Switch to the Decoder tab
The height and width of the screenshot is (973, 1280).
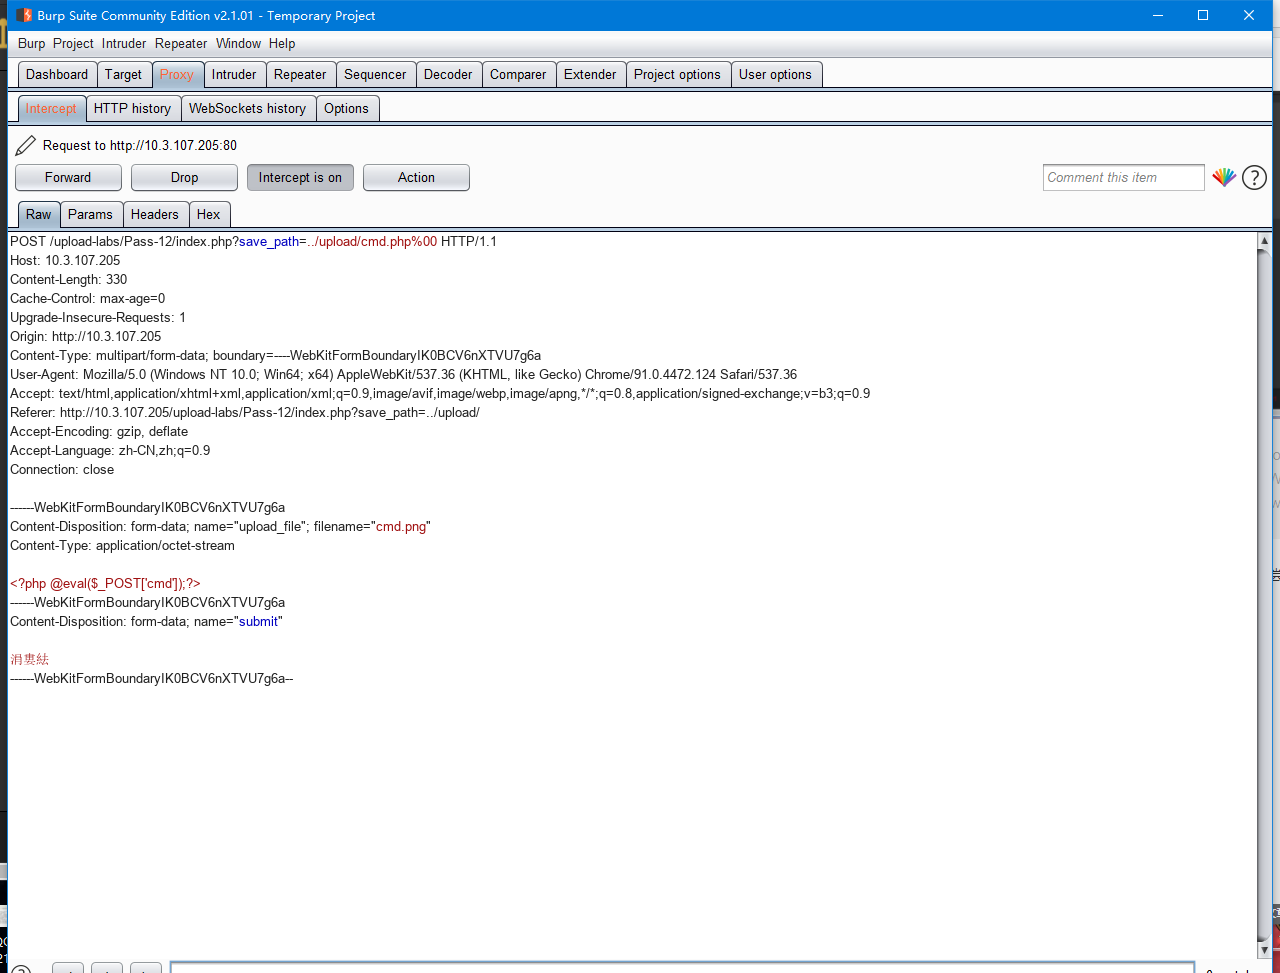point(448,74)
